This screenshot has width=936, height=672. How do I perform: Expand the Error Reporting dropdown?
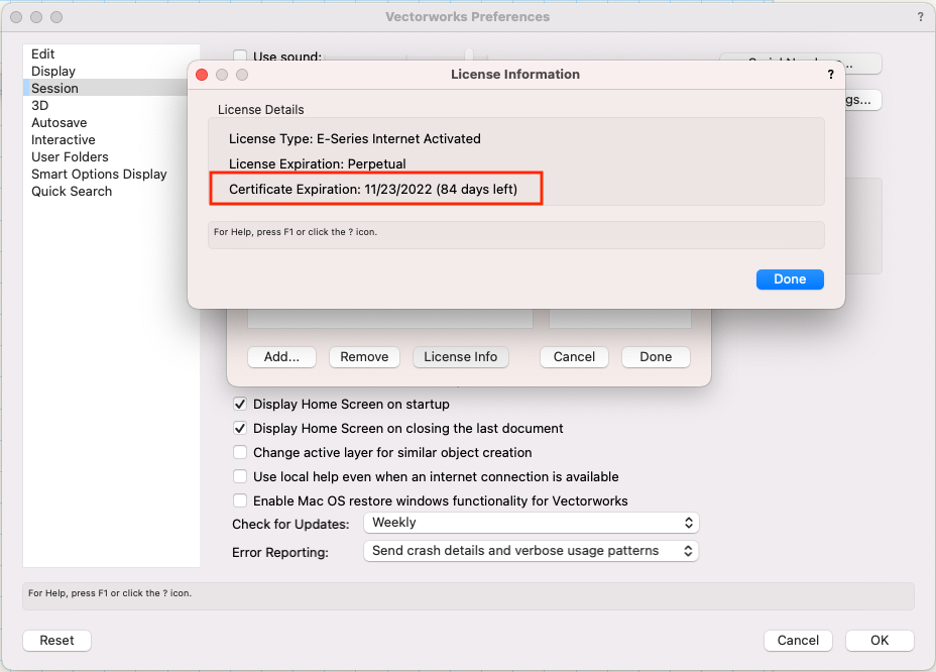(x=530, y=551)
